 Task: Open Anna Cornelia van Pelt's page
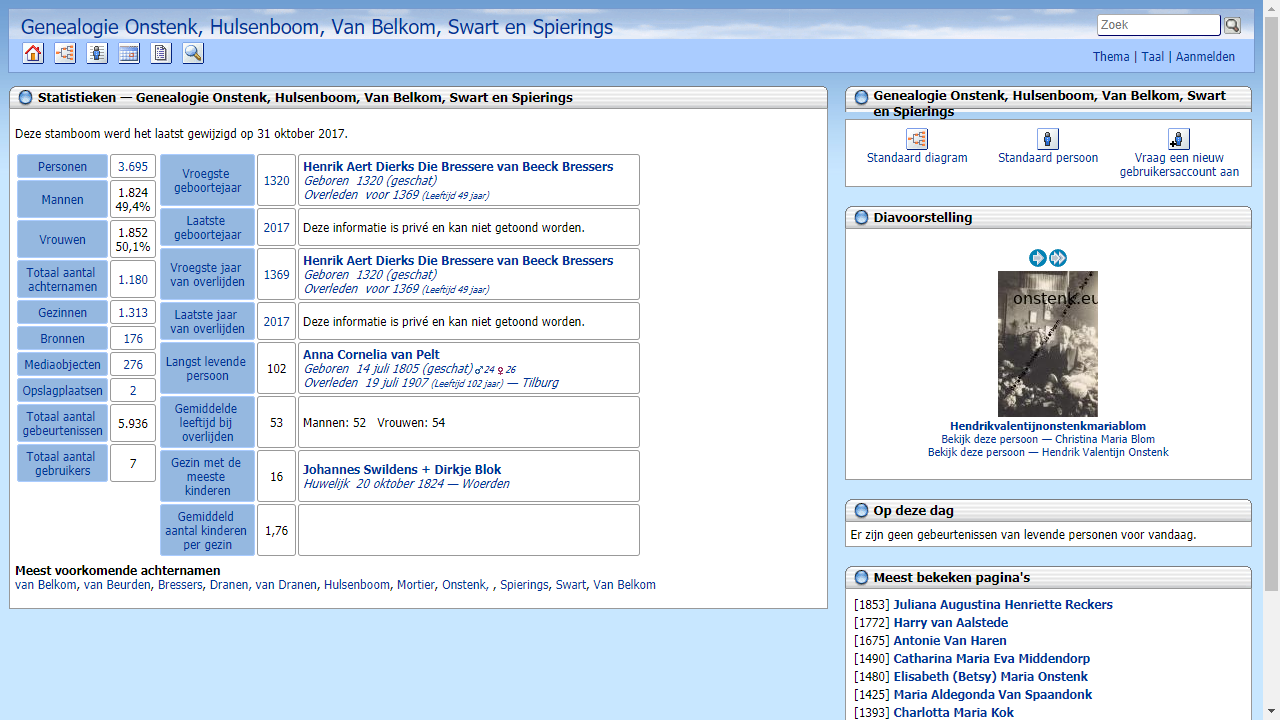(371, 355)
